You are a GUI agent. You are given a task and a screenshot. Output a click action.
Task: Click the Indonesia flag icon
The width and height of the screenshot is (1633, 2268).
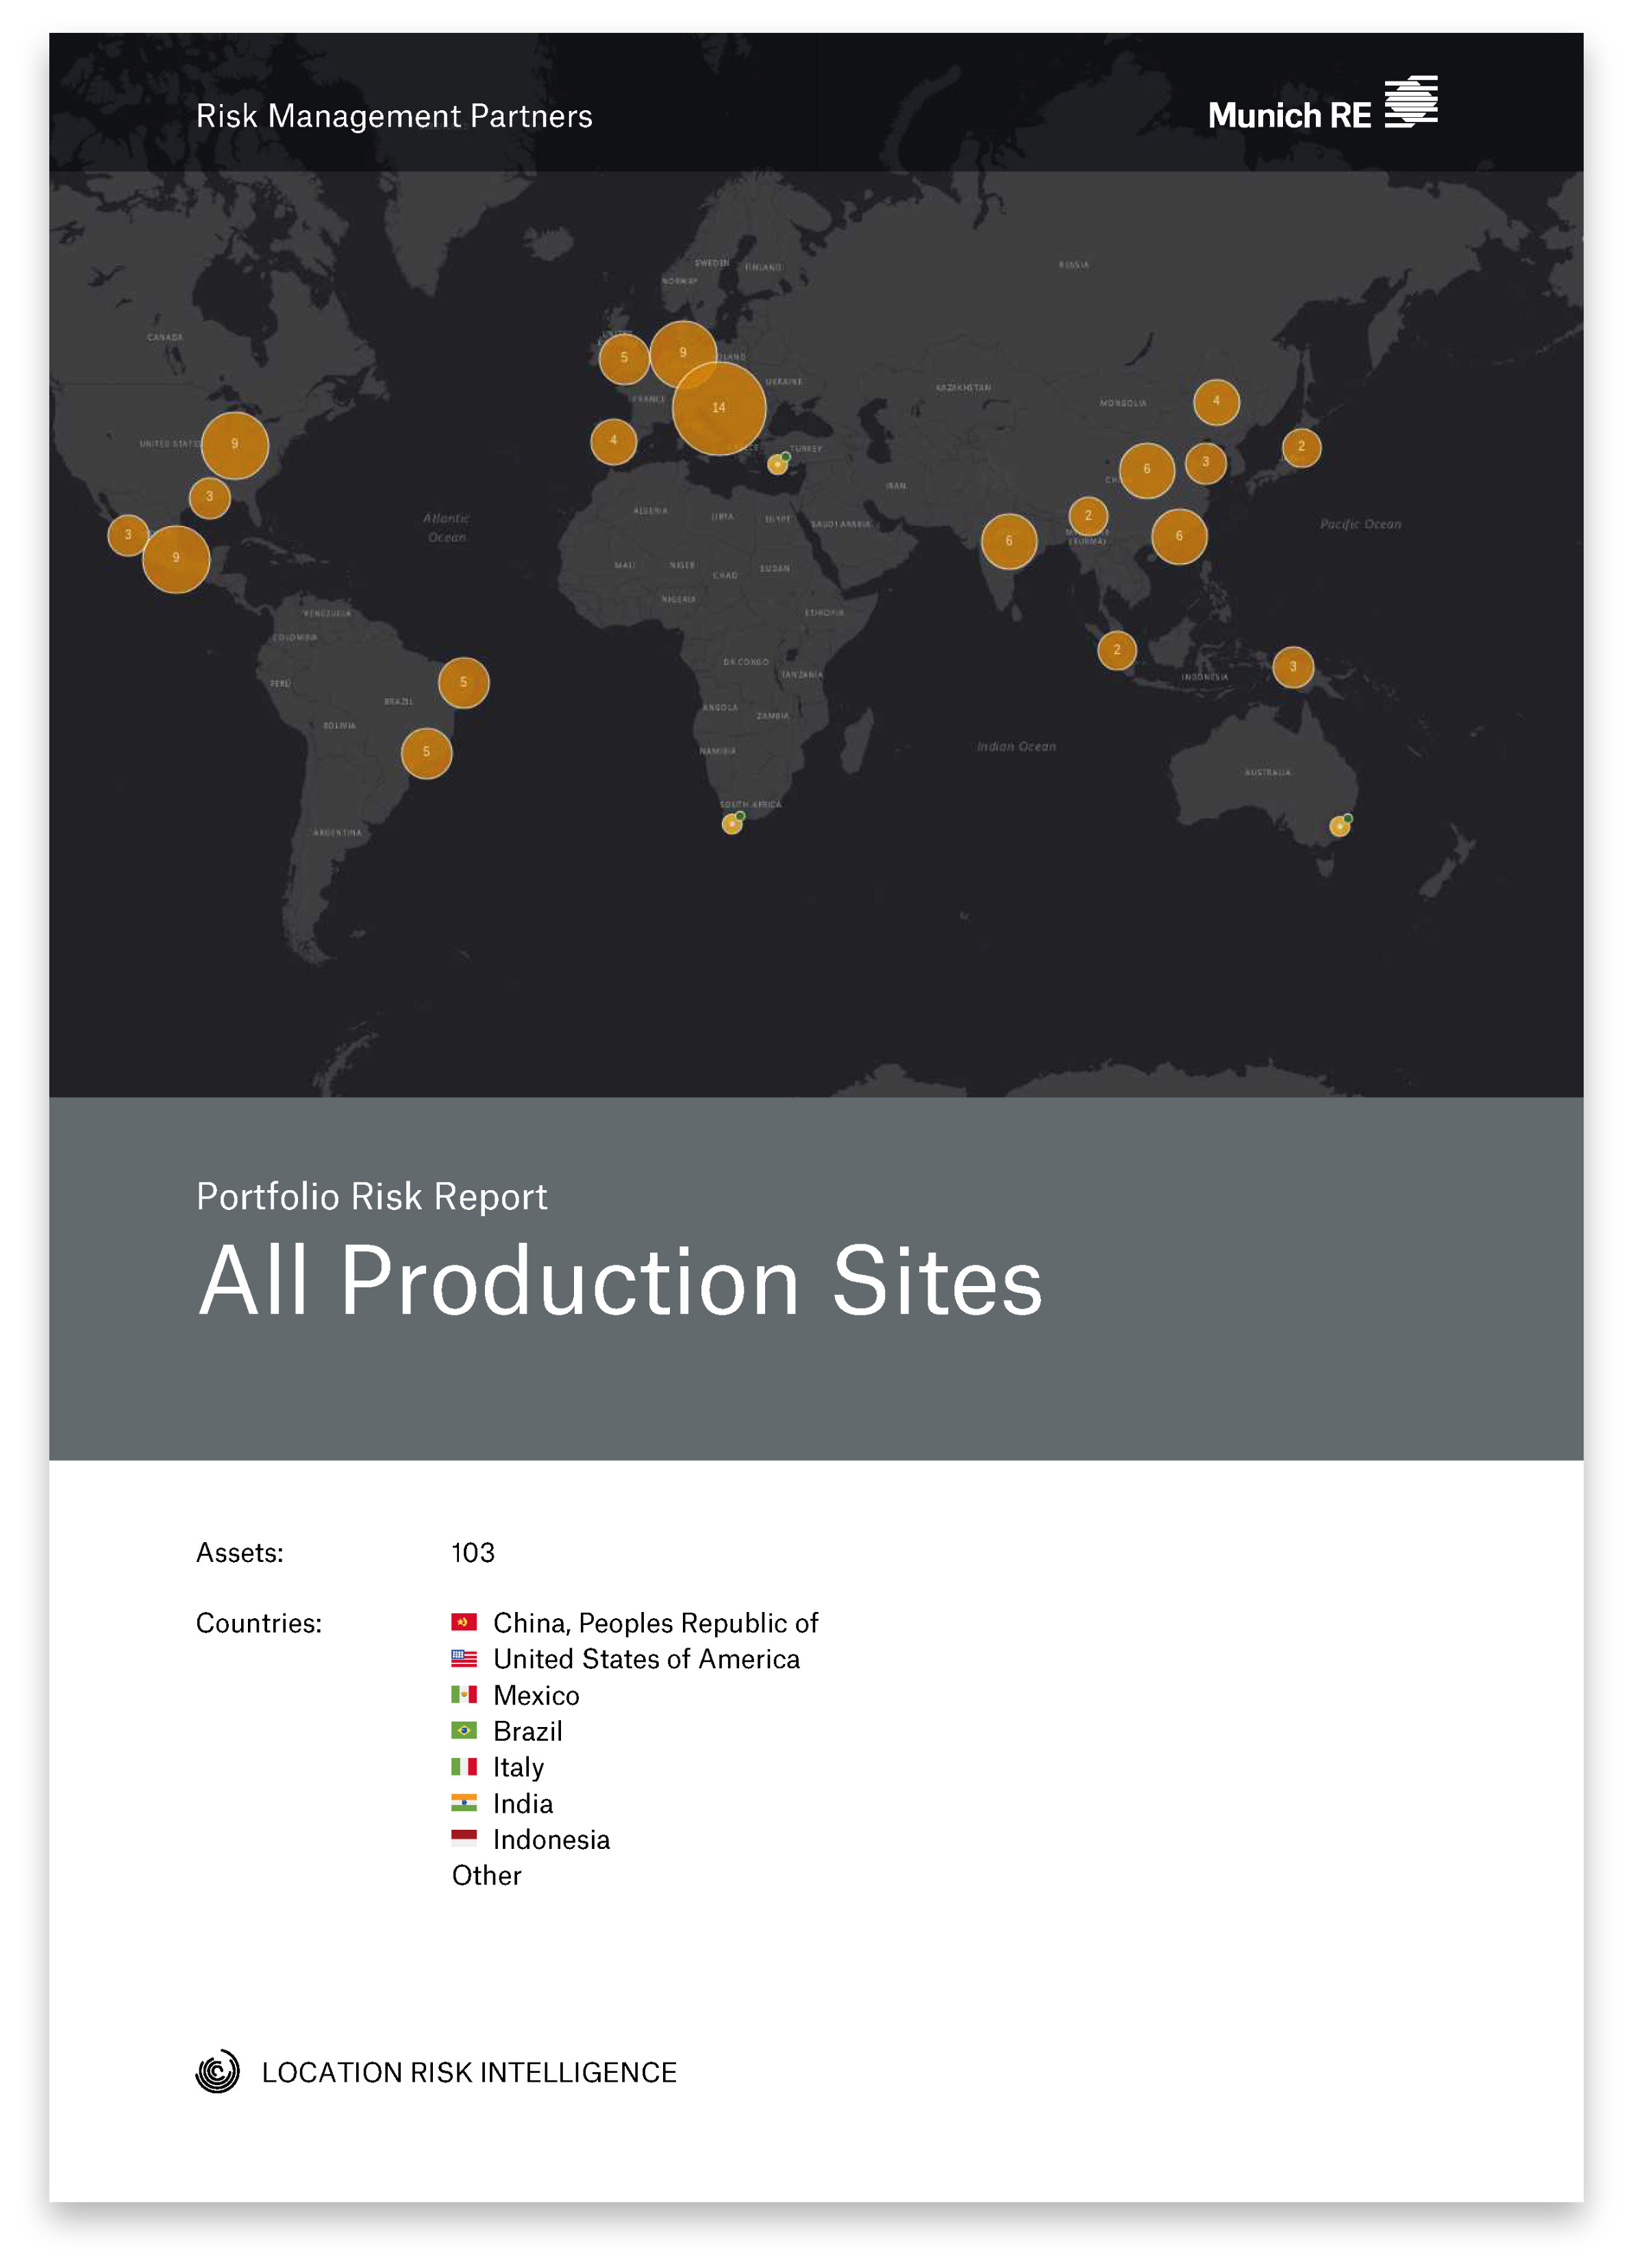(x=463, y=1837)
